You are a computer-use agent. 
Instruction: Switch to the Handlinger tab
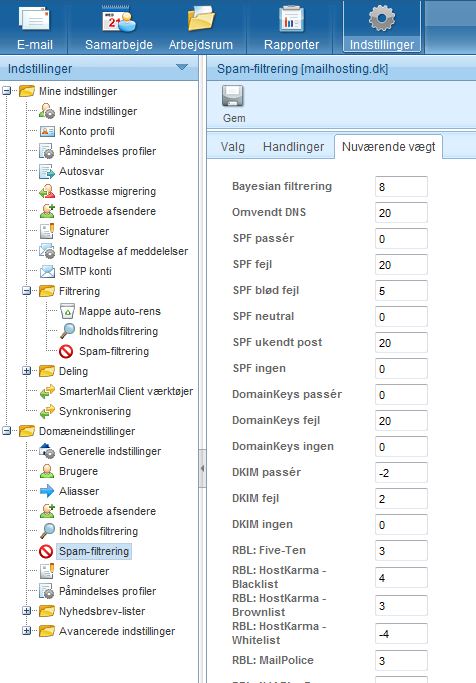293,147
